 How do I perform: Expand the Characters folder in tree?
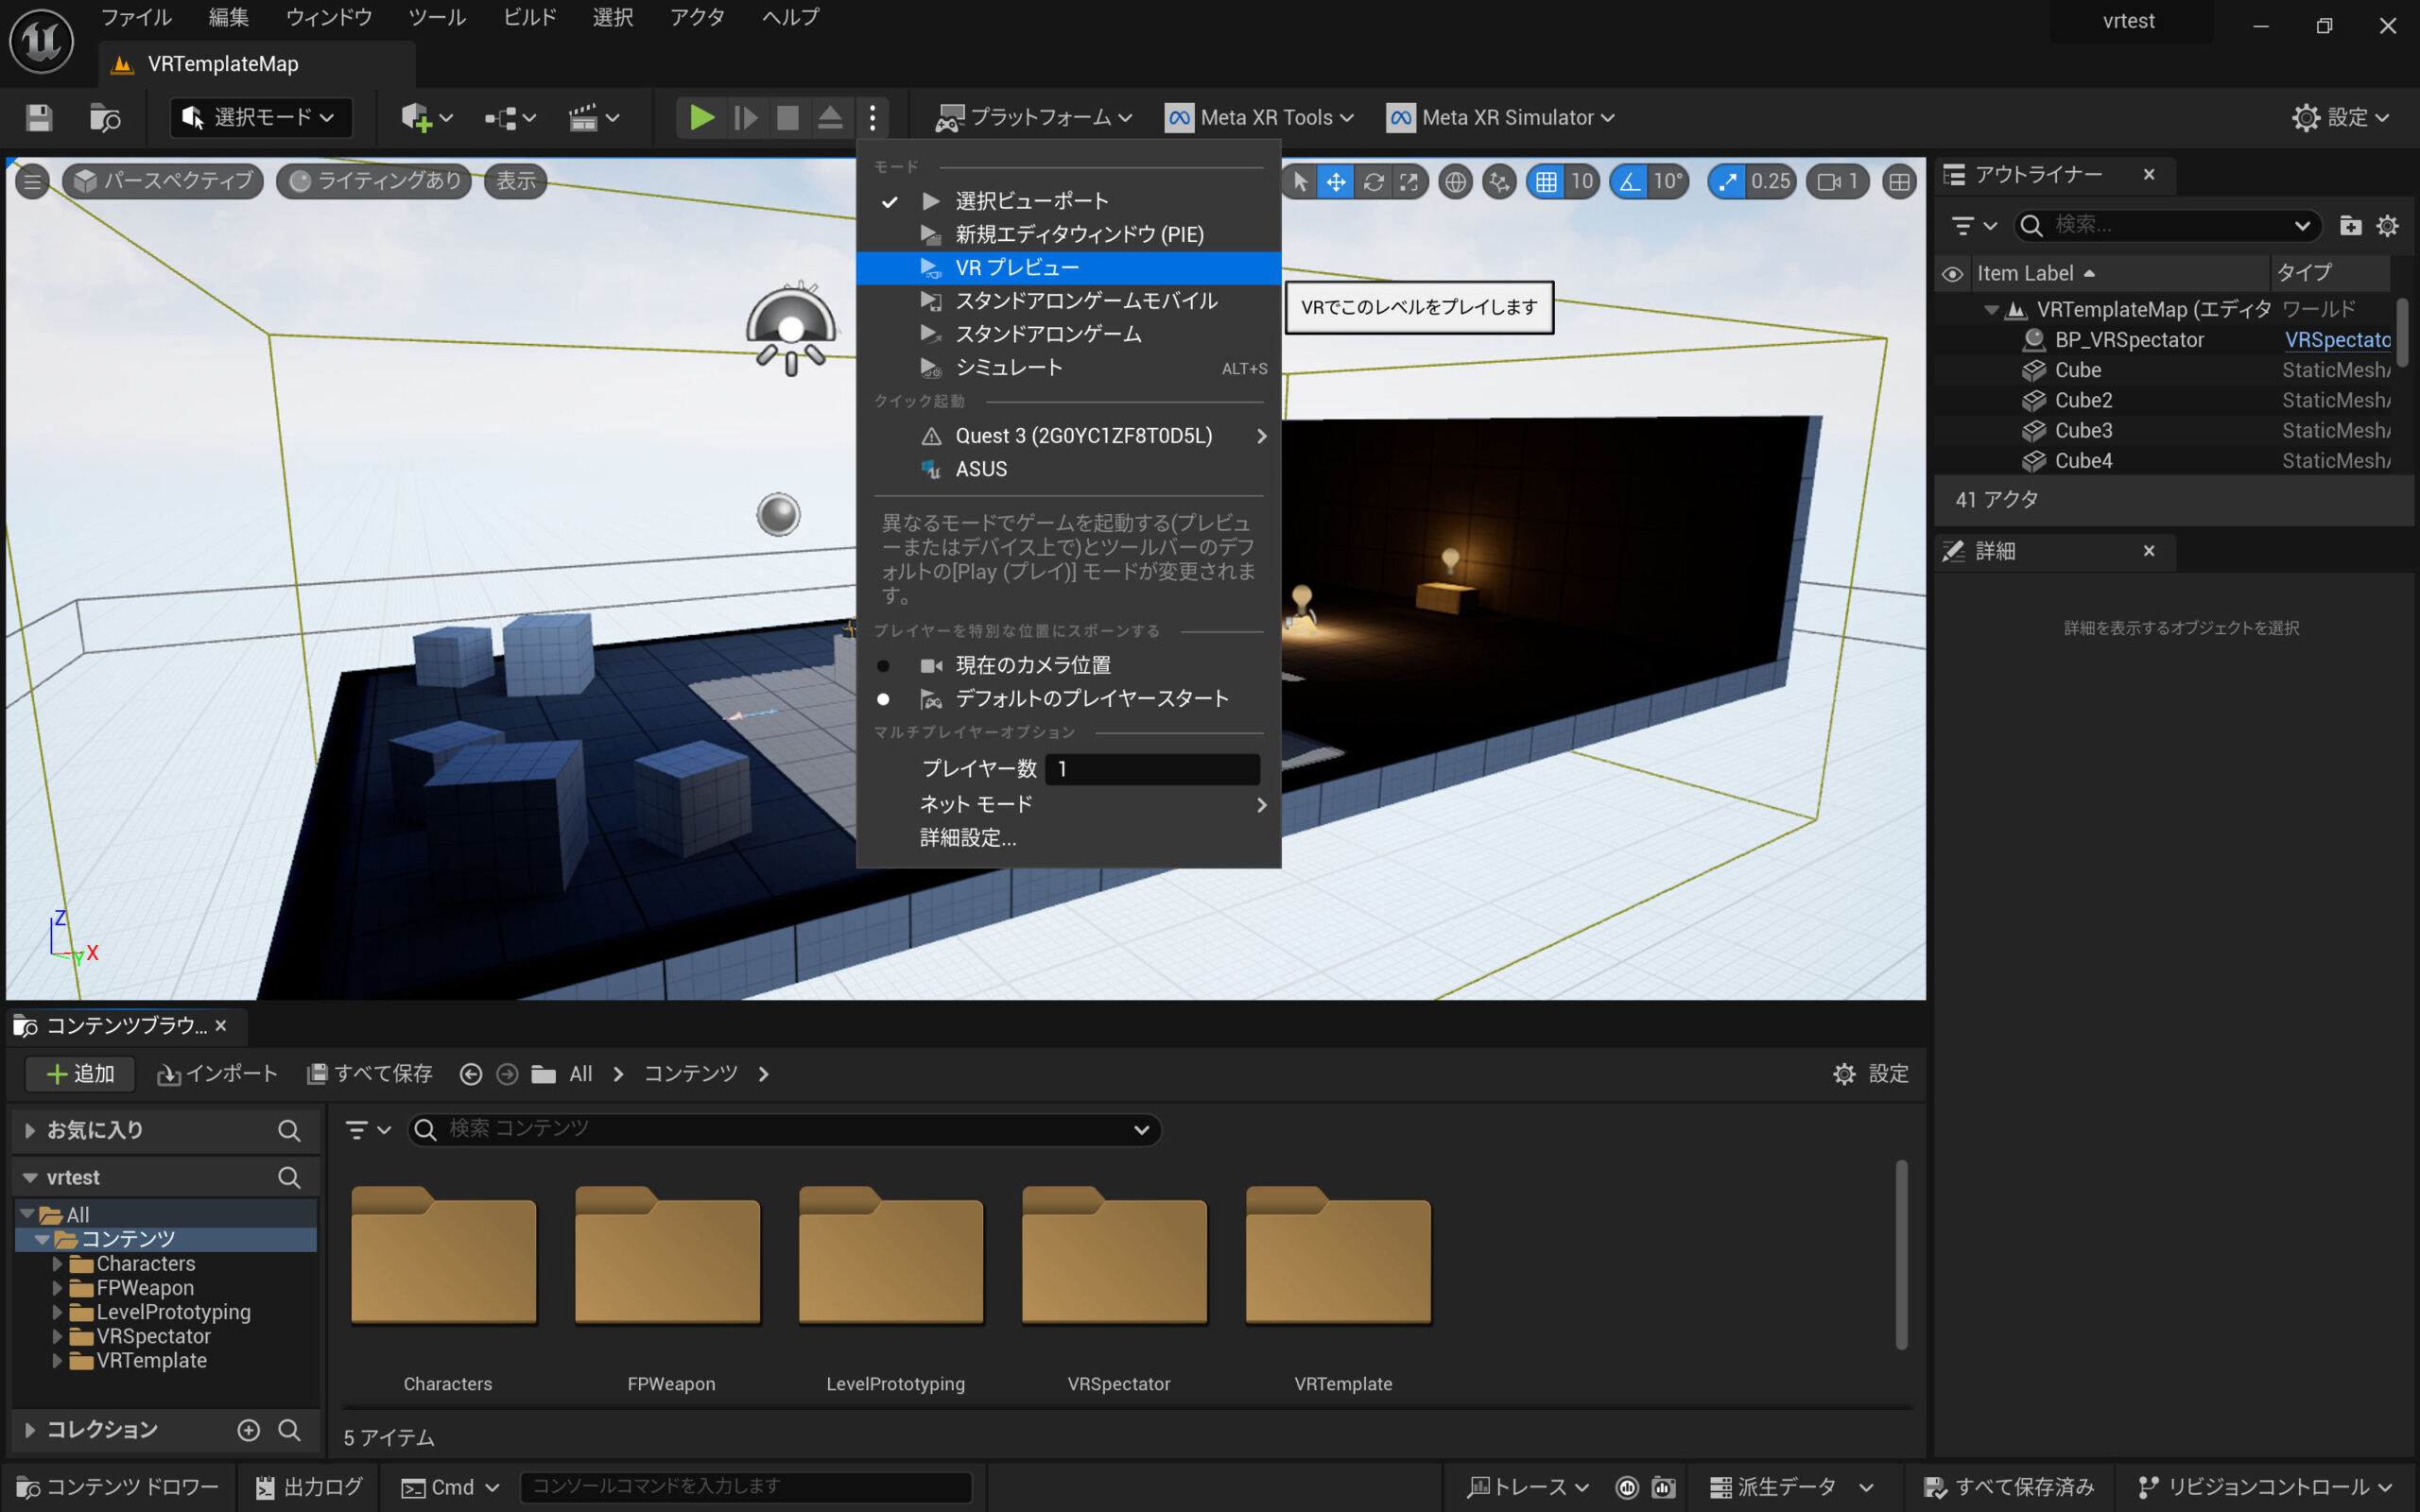[57, 1264]
